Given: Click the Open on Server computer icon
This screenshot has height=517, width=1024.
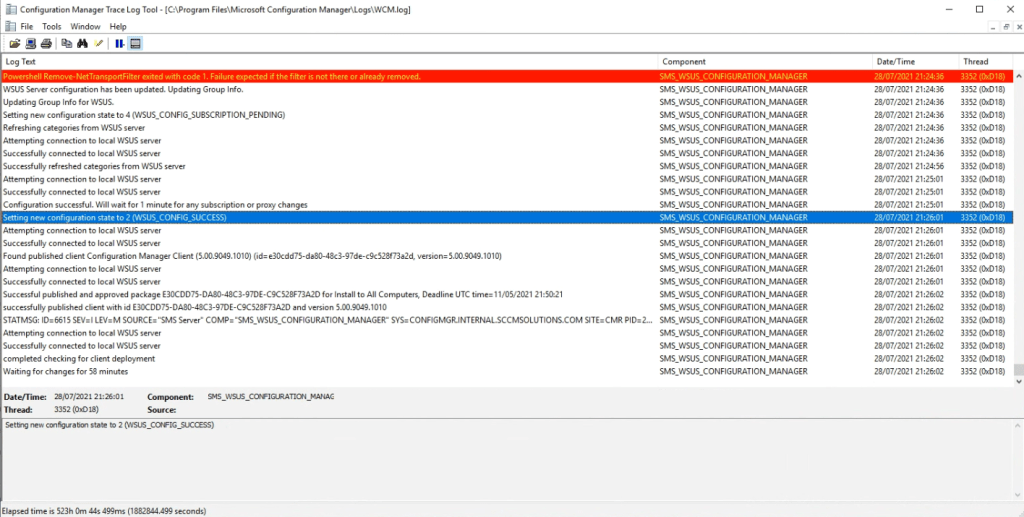Looking at the screenshot, I should [x=31, y=43].
